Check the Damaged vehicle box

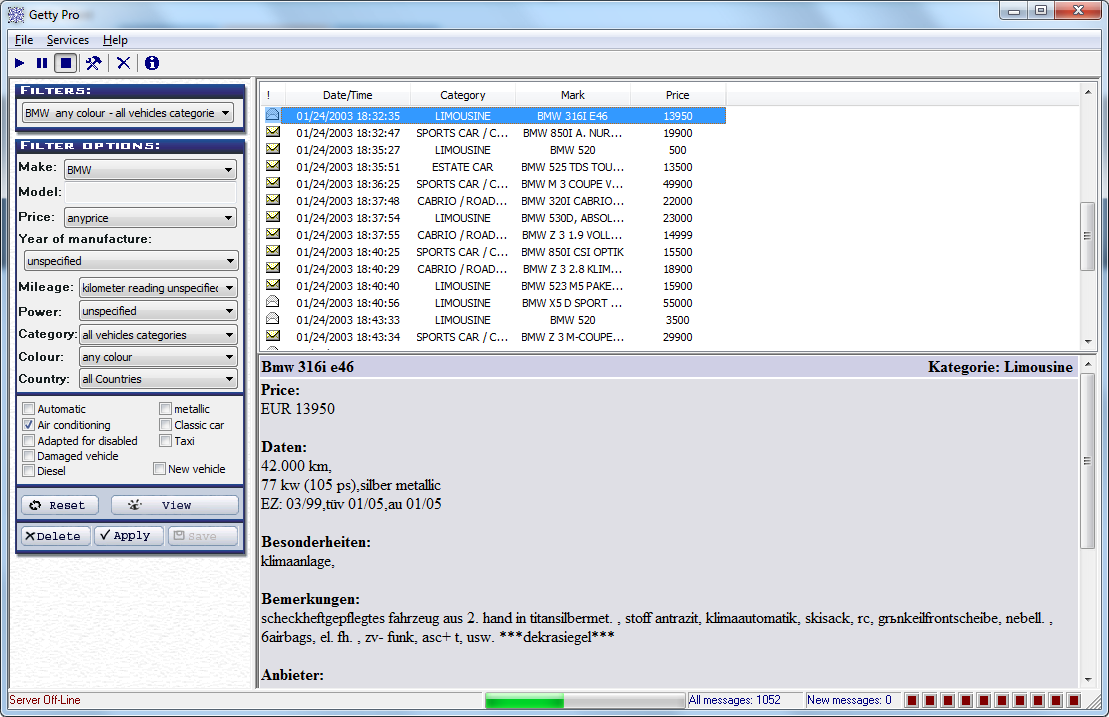tap(28, 456)
